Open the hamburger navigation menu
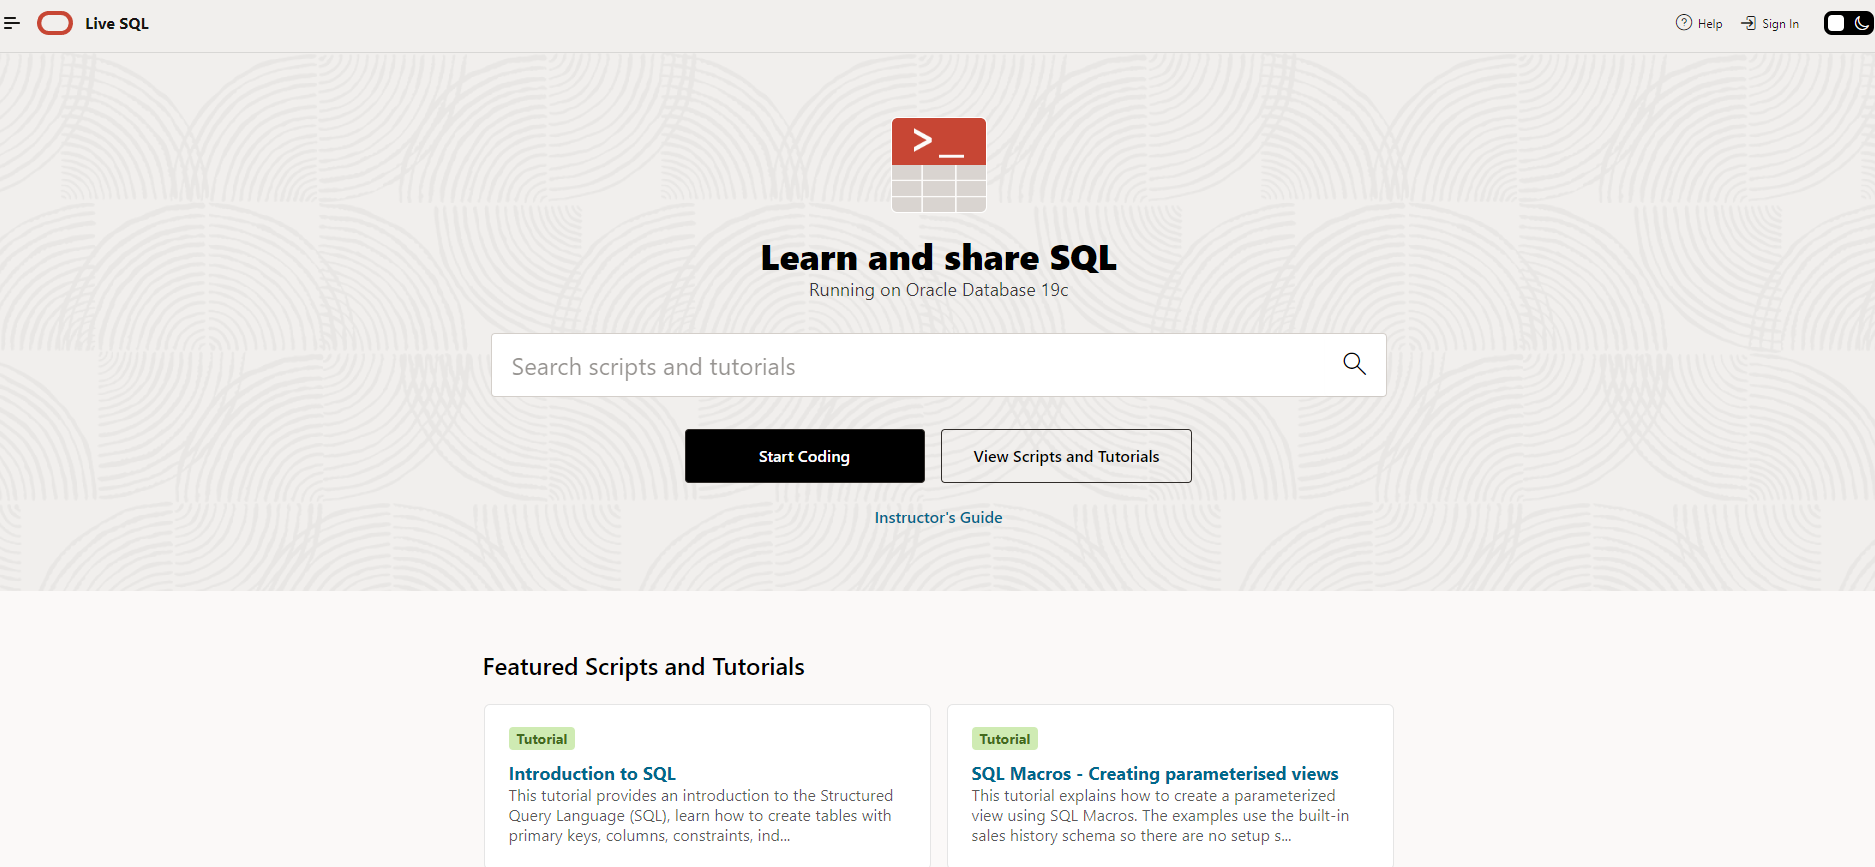This screenshot has width=1875, height=867. pyautogui.click(x=12, y=23)
